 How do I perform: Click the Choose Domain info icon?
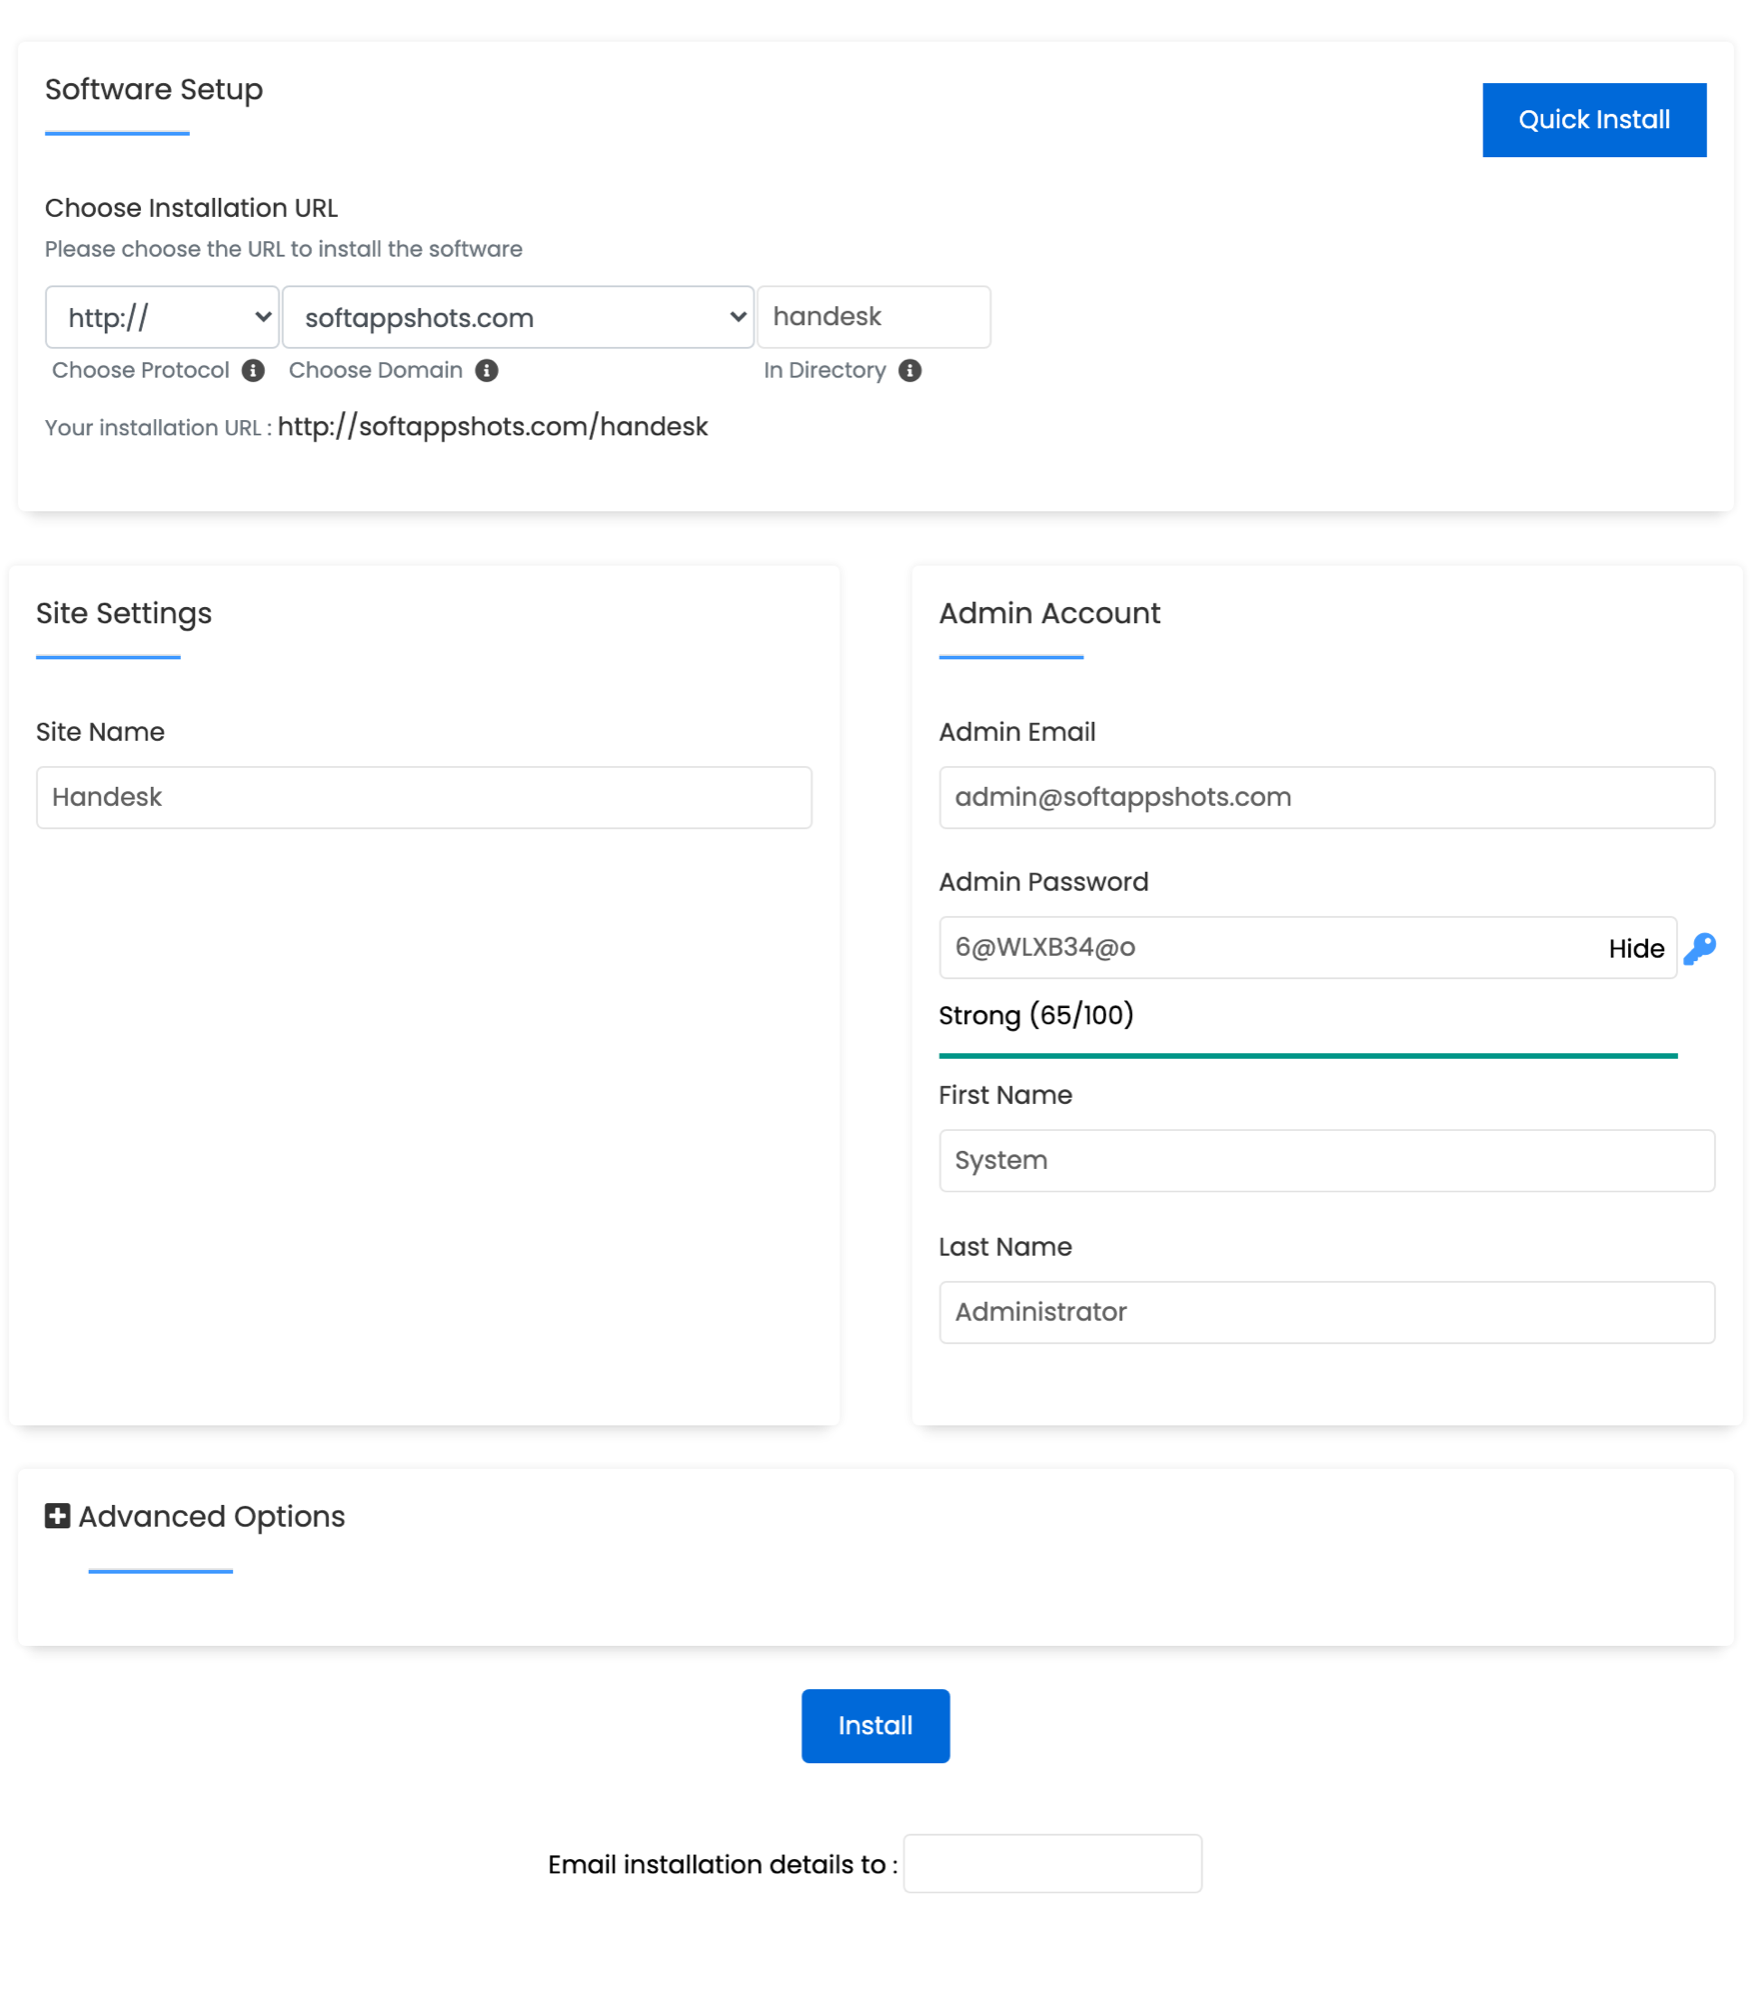click(487, 370)
